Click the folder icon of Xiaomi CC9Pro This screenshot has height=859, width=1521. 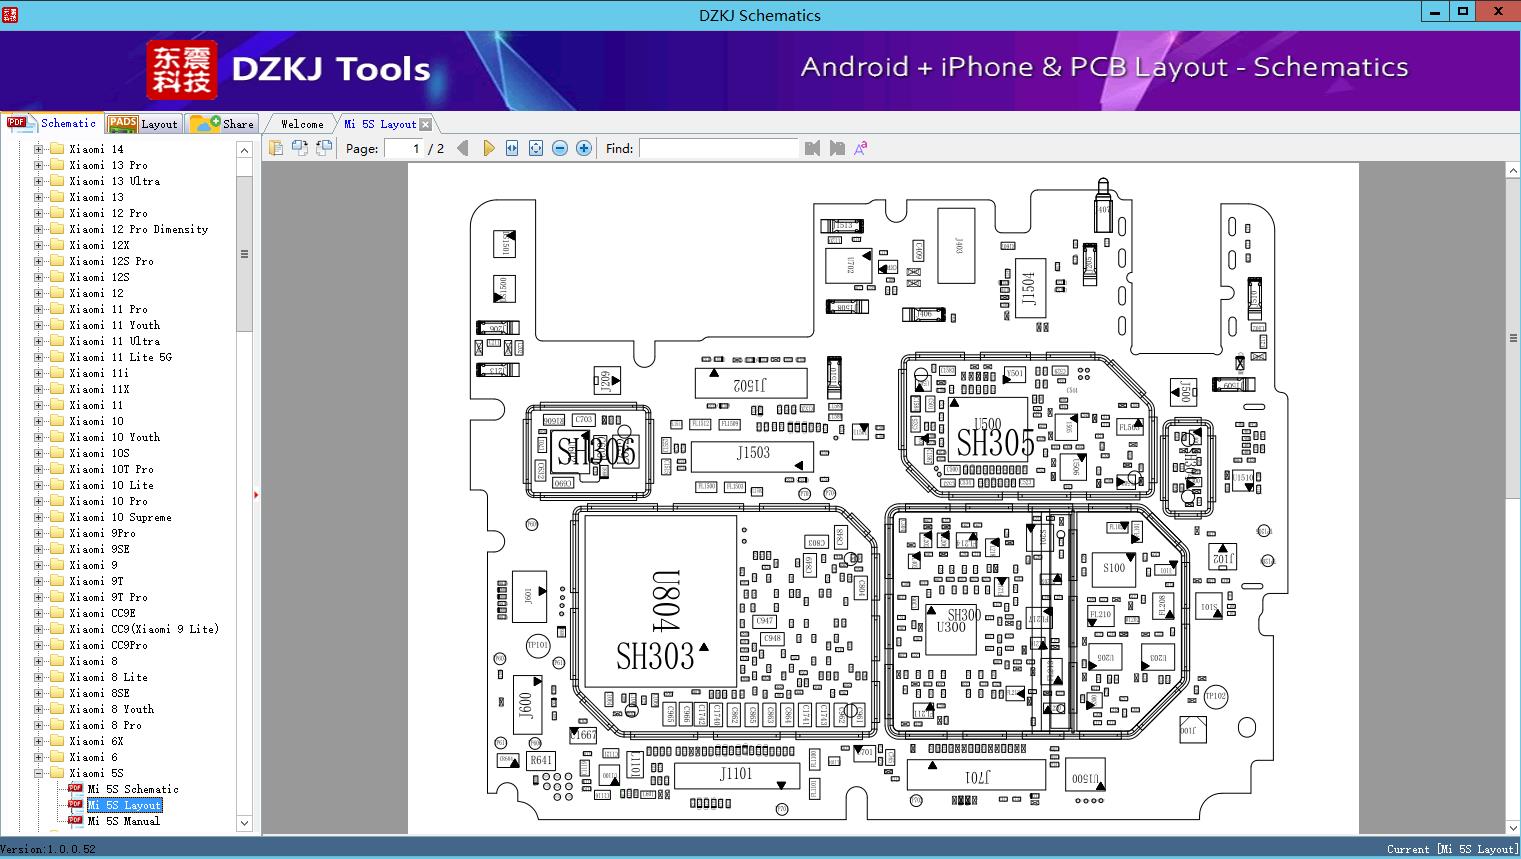click(57, 645)
